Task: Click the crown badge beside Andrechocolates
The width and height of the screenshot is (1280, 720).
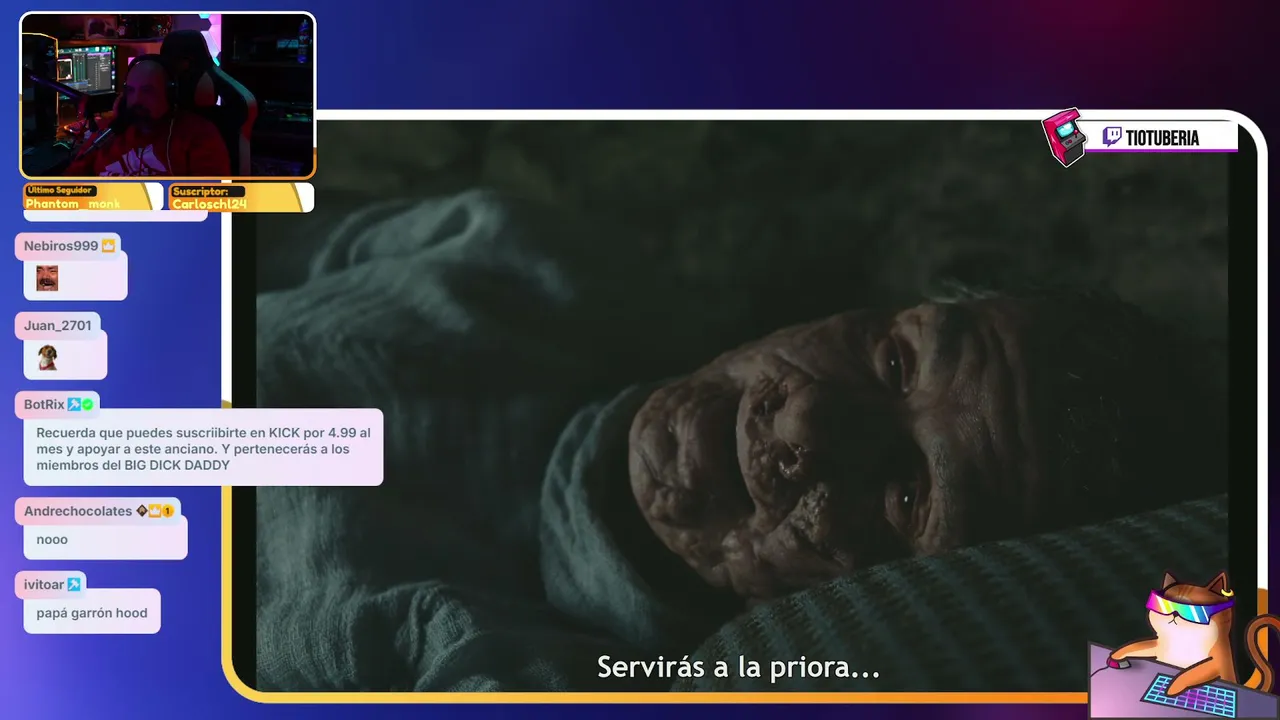Action: (155, 511)
